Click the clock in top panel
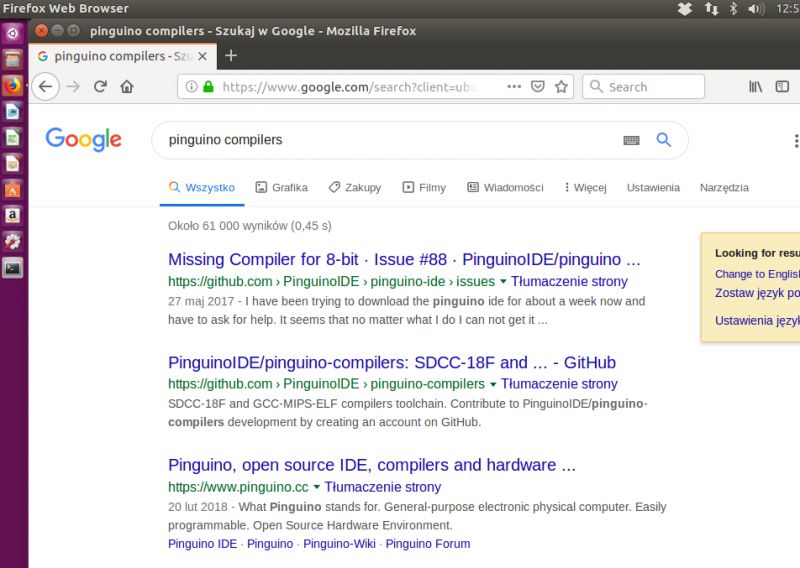 tap(788, 9)
